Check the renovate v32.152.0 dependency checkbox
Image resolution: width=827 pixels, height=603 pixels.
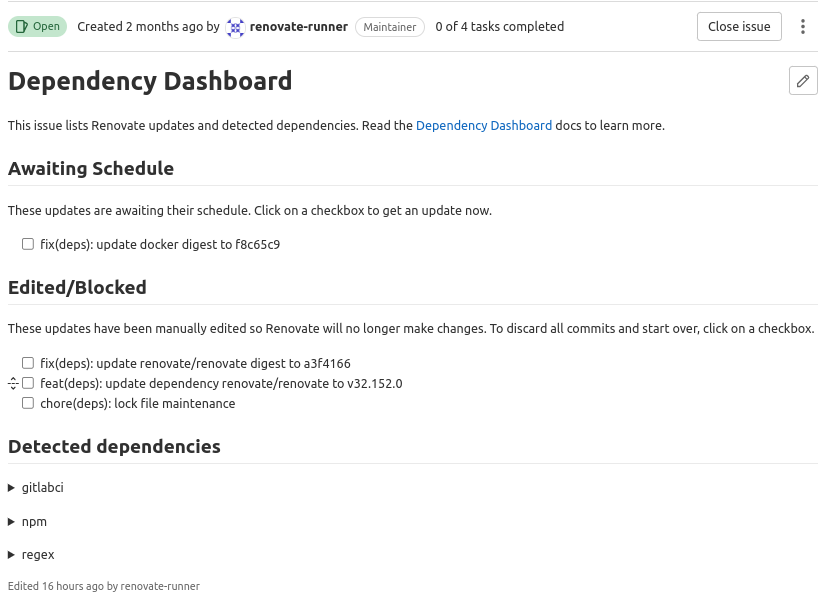tap(27, 382)
